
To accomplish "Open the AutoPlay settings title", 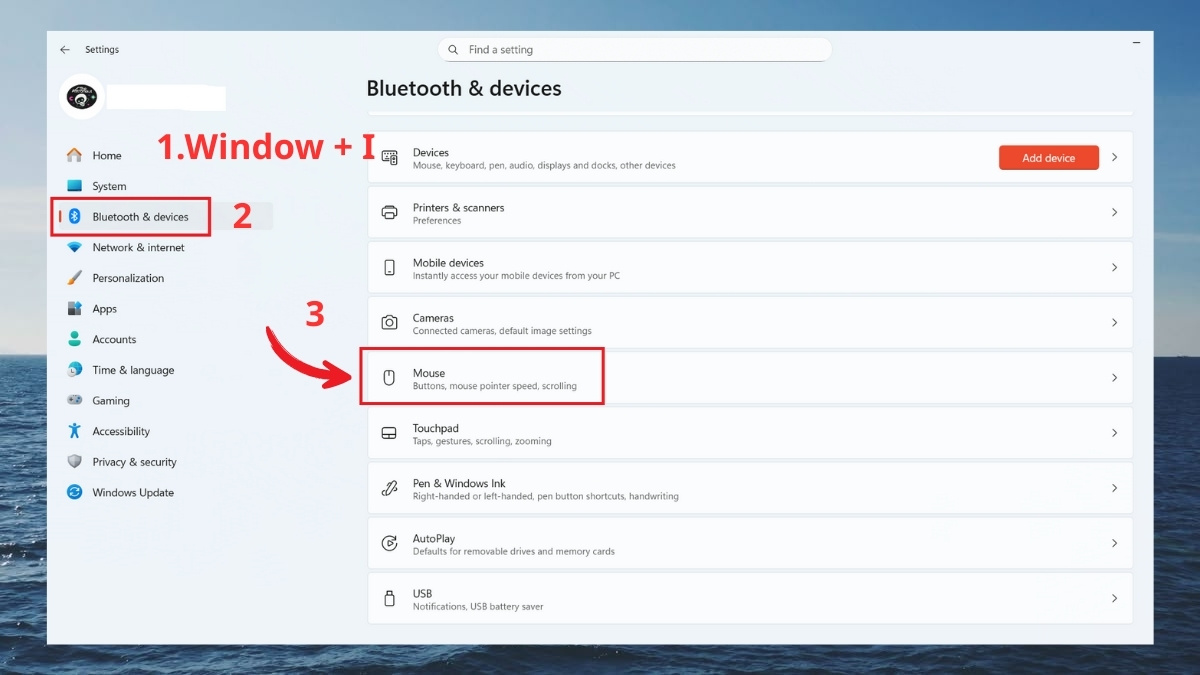I will point(434,538).
